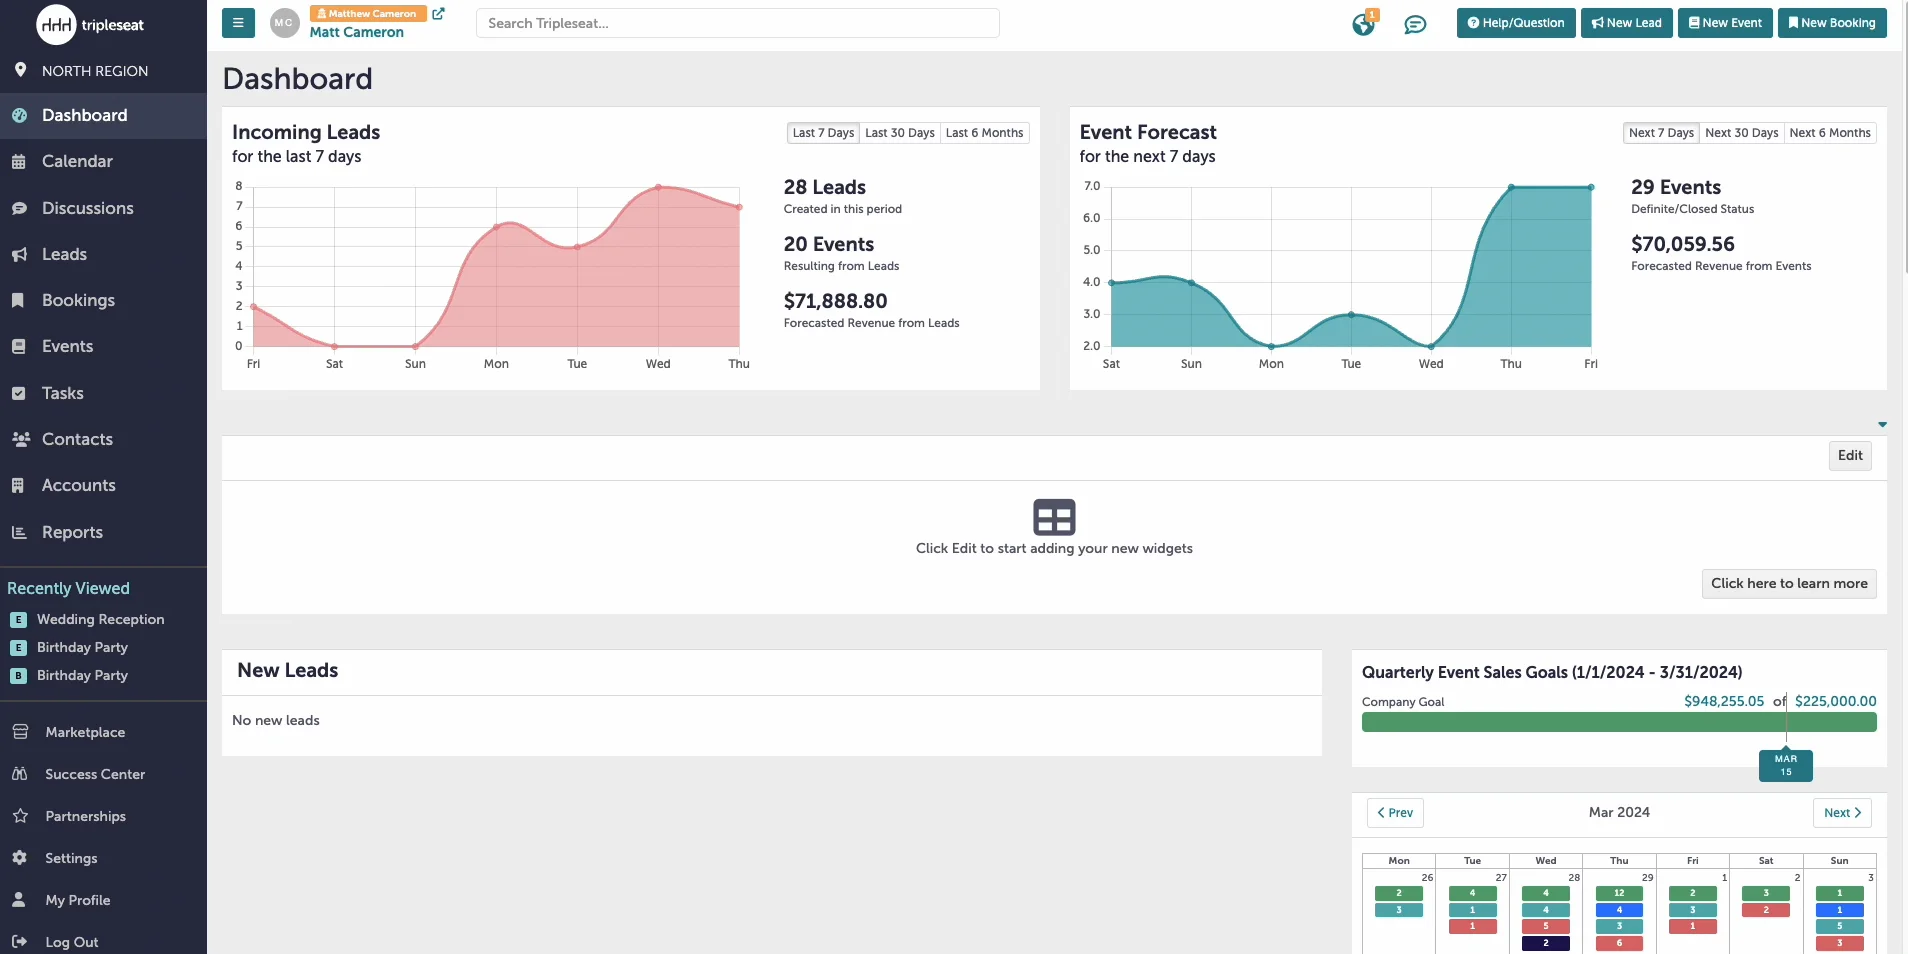The width and height of the screenshot is (1908, 954).
Task: Create a new event with New Event button
Action: coord(1724,22)
